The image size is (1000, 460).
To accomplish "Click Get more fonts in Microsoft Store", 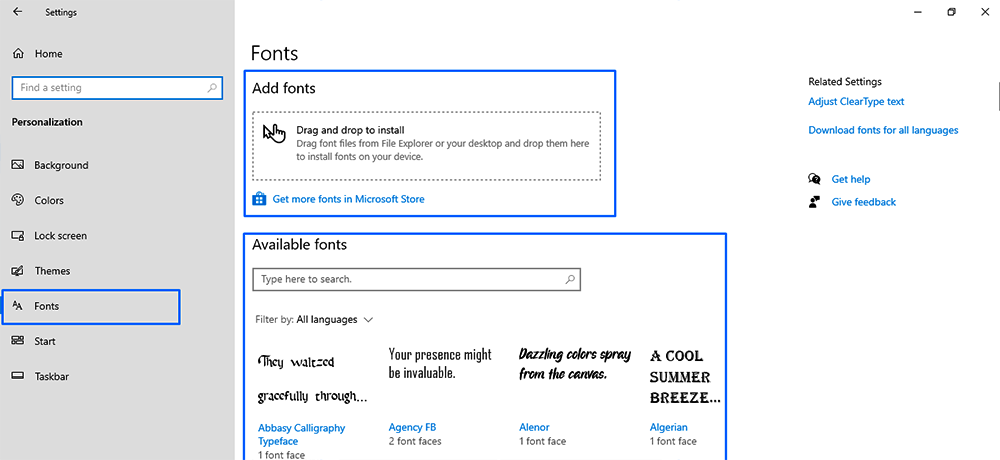I will (x=348, y=199).
